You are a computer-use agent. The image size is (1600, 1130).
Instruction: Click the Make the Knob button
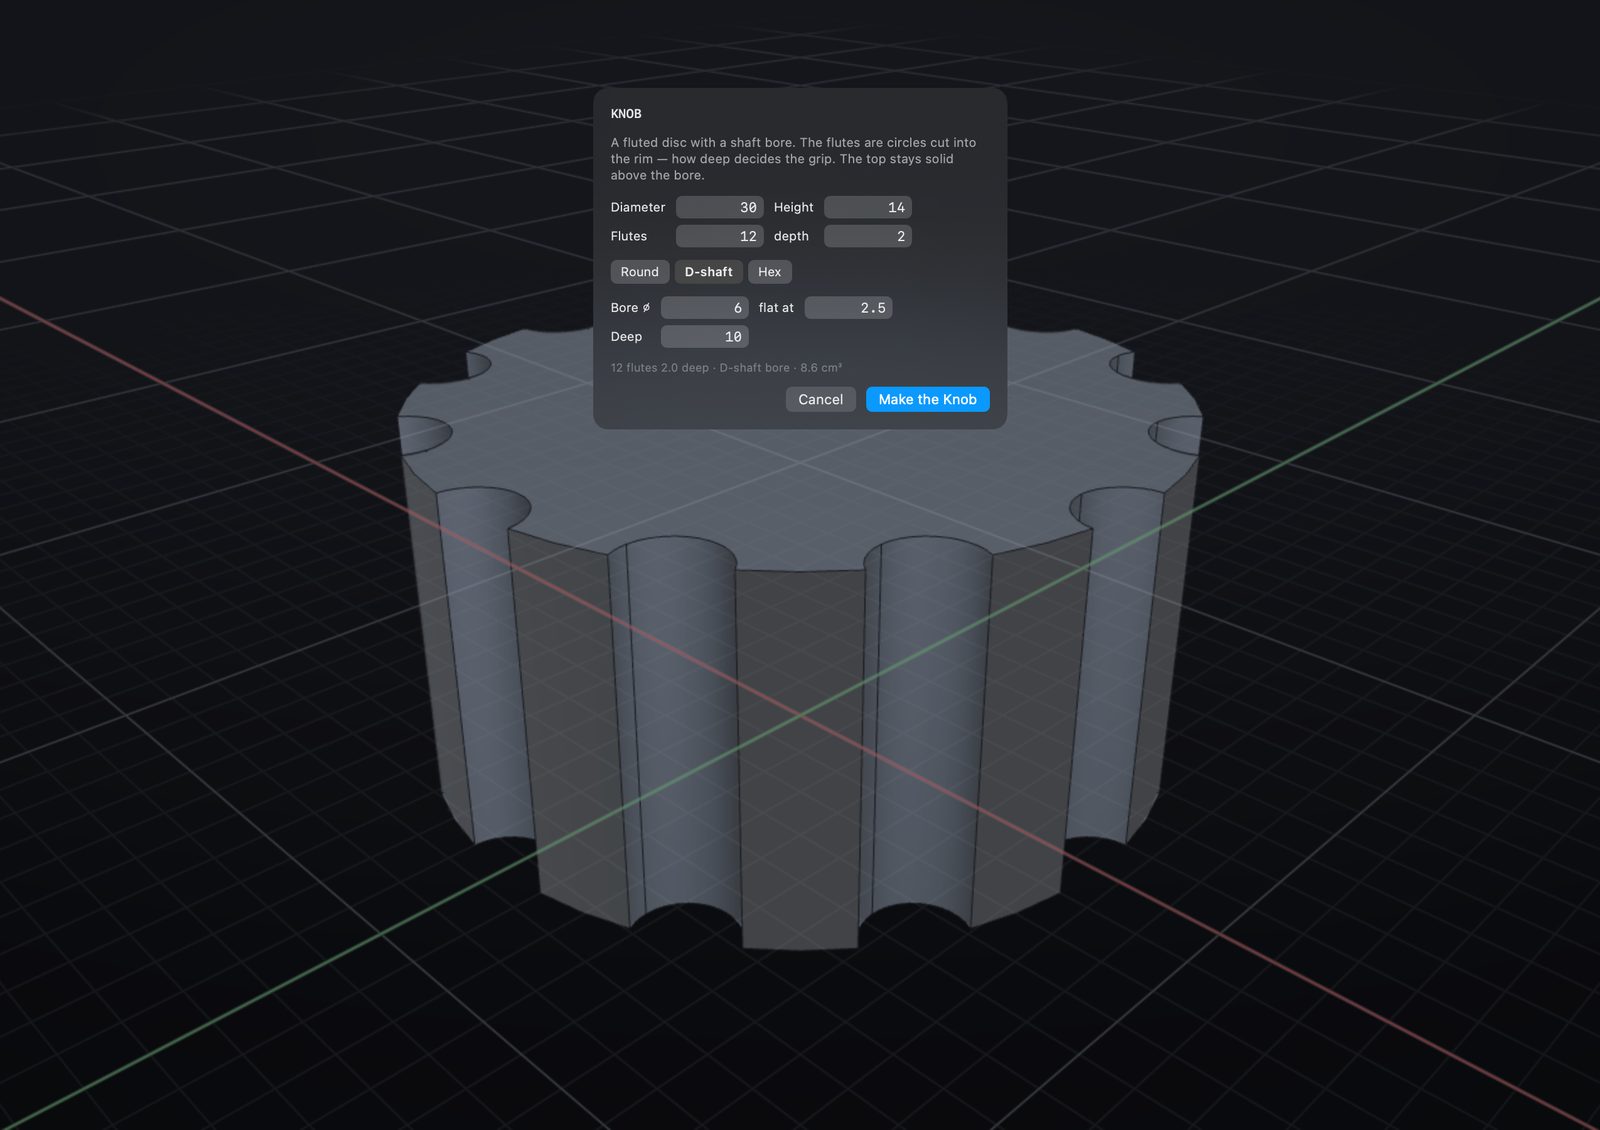(x=928, y=399)
